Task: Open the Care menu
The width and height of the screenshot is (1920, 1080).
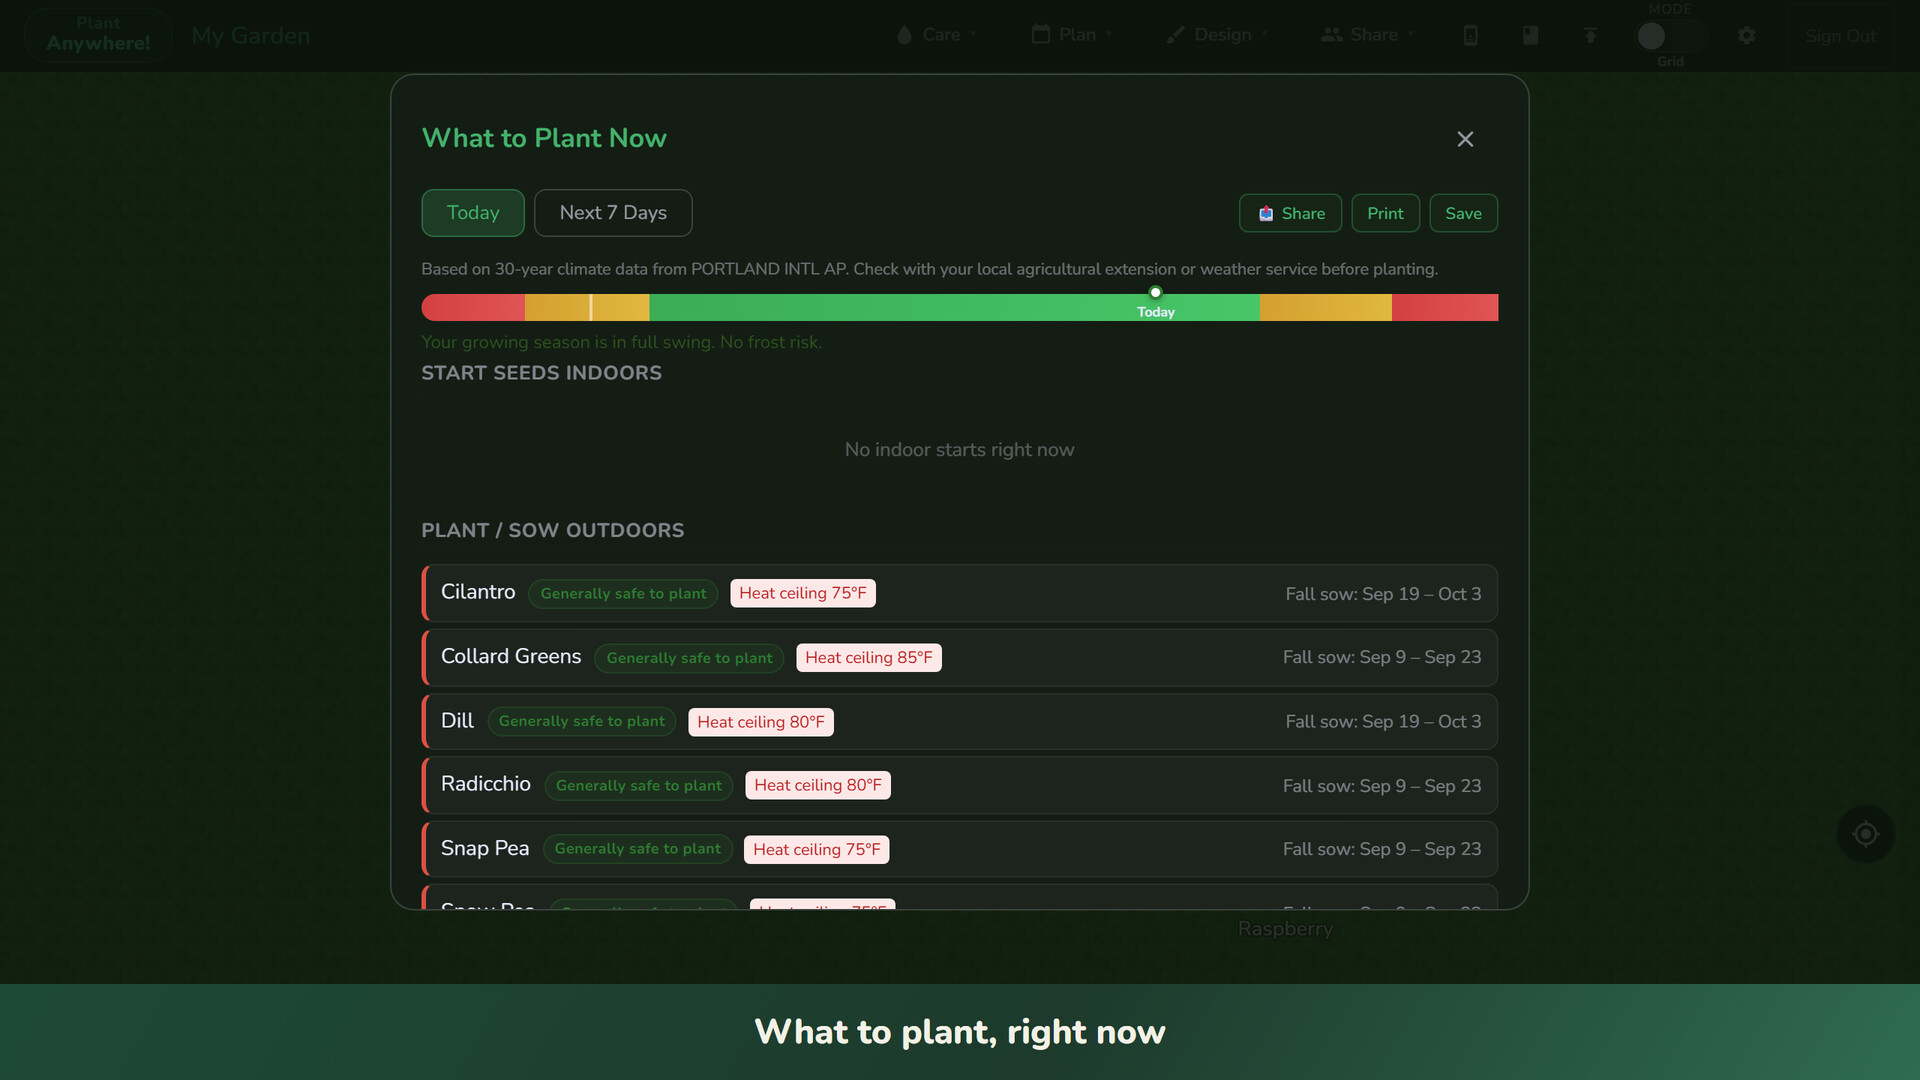Action: click(938, 35)
